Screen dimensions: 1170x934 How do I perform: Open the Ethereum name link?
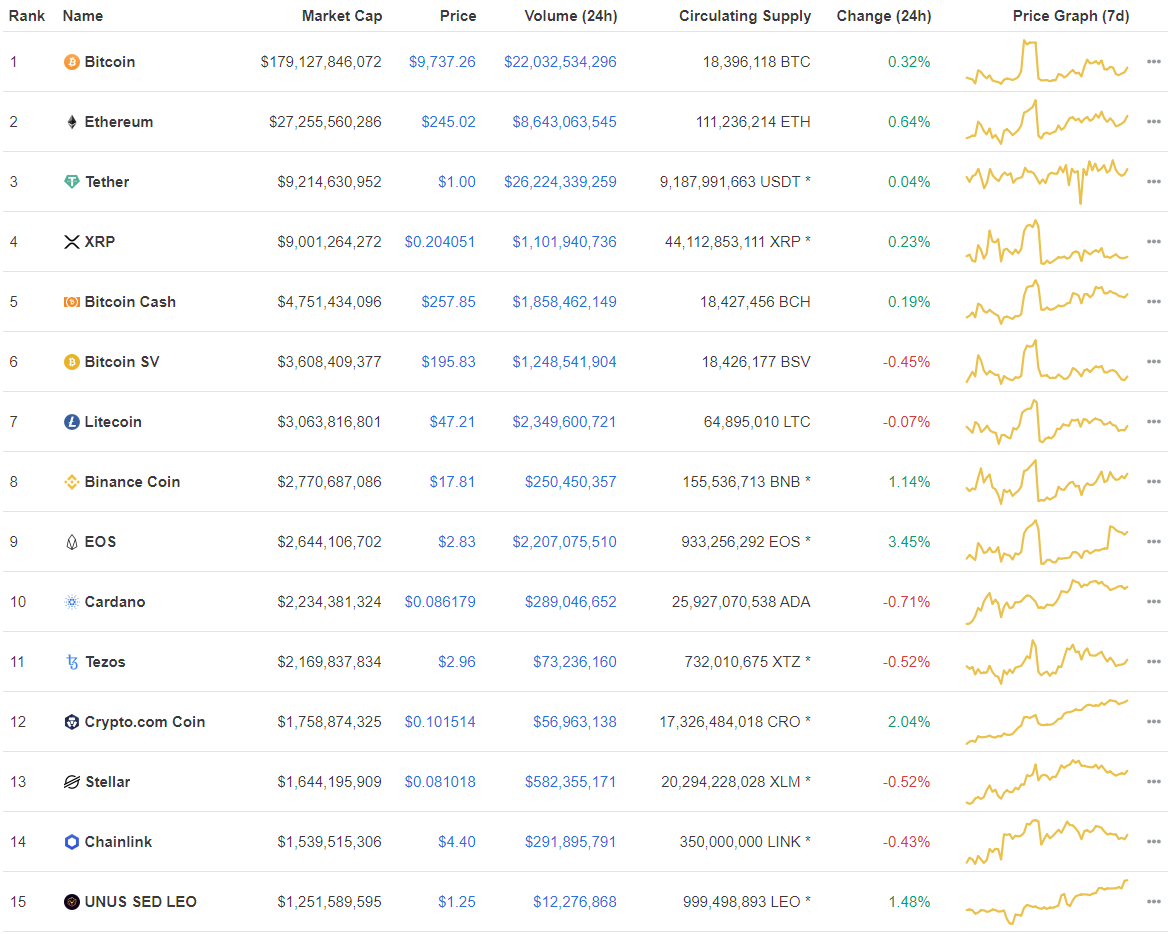point(119,122)
